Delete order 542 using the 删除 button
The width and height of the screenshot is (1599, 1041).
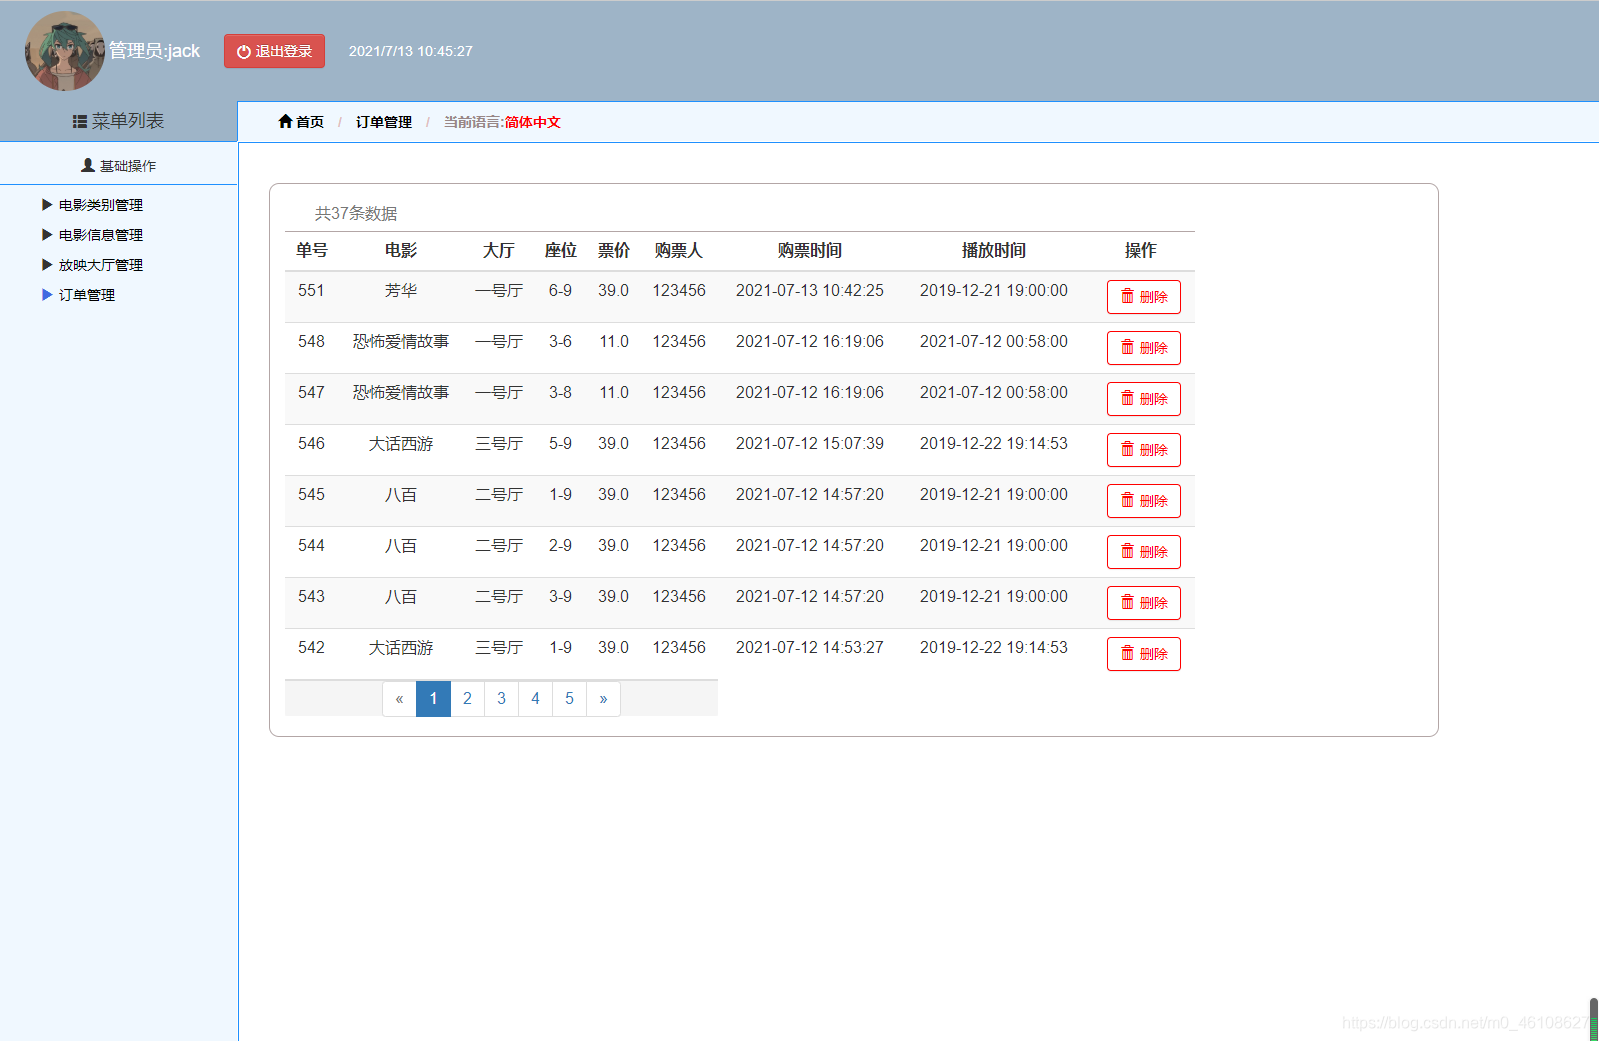click(x=1144, y=654)
